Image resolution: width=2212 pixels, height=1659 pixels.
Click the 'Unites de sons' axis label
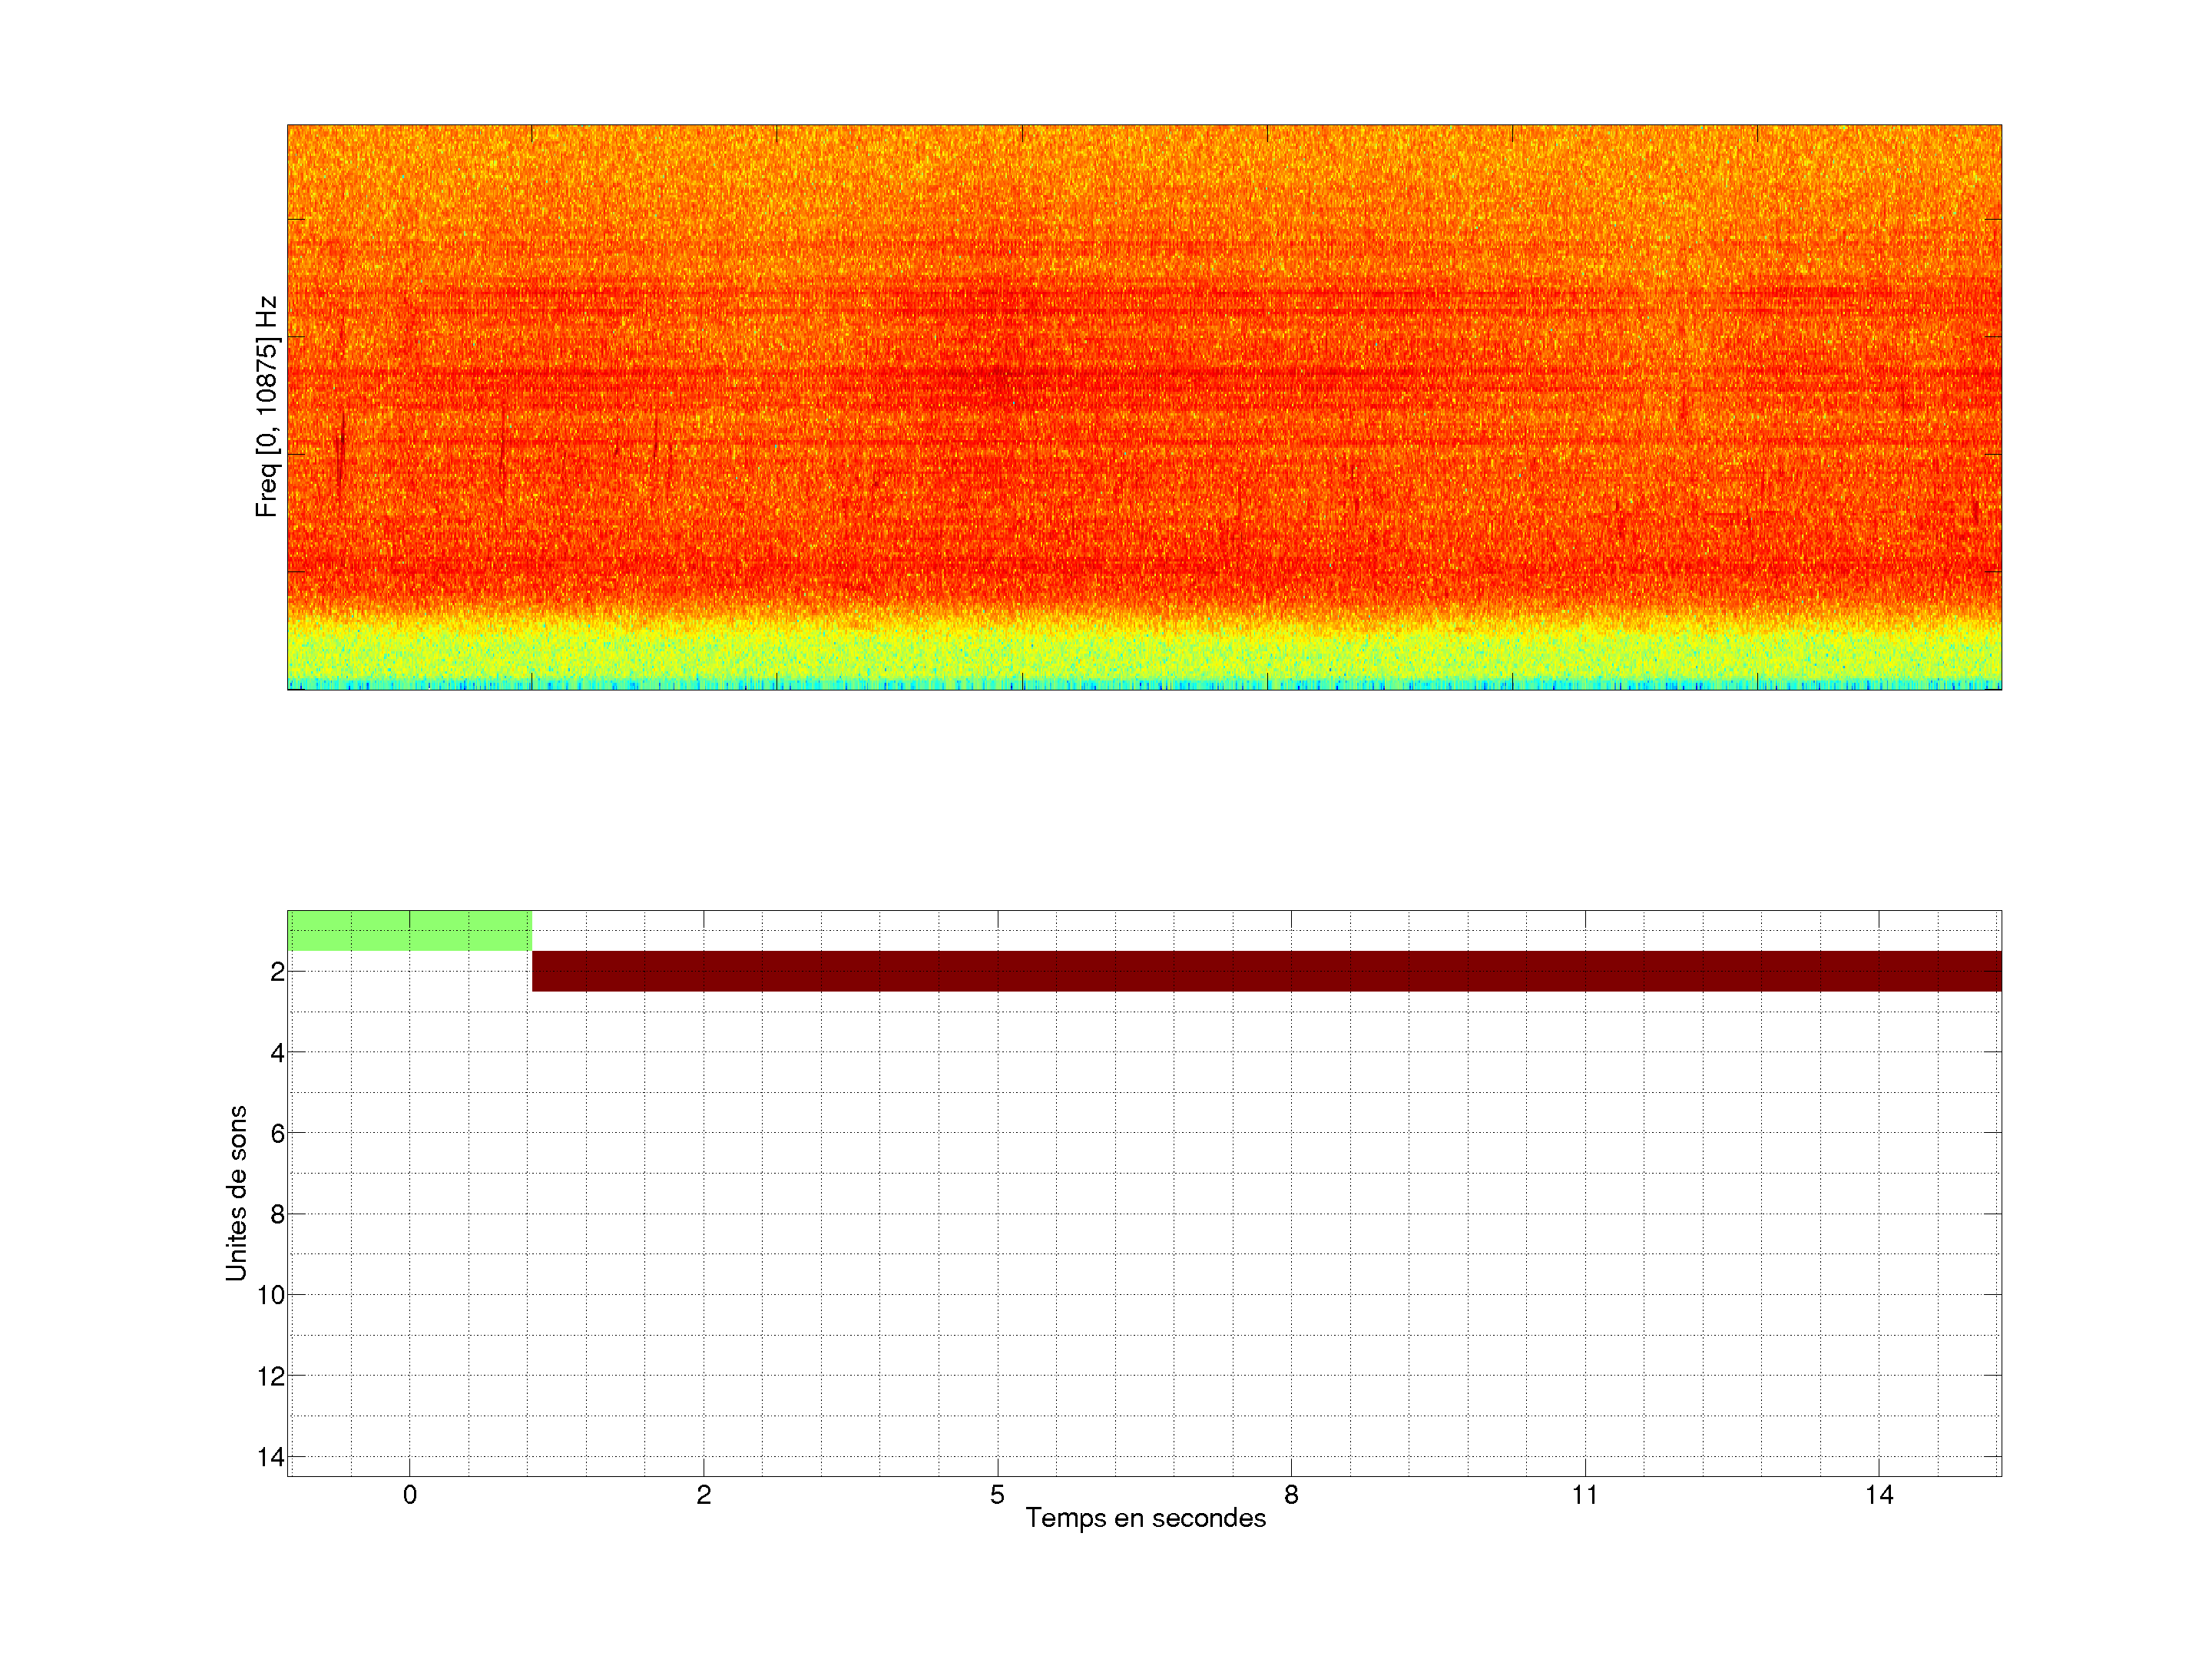click(236, 1193)
